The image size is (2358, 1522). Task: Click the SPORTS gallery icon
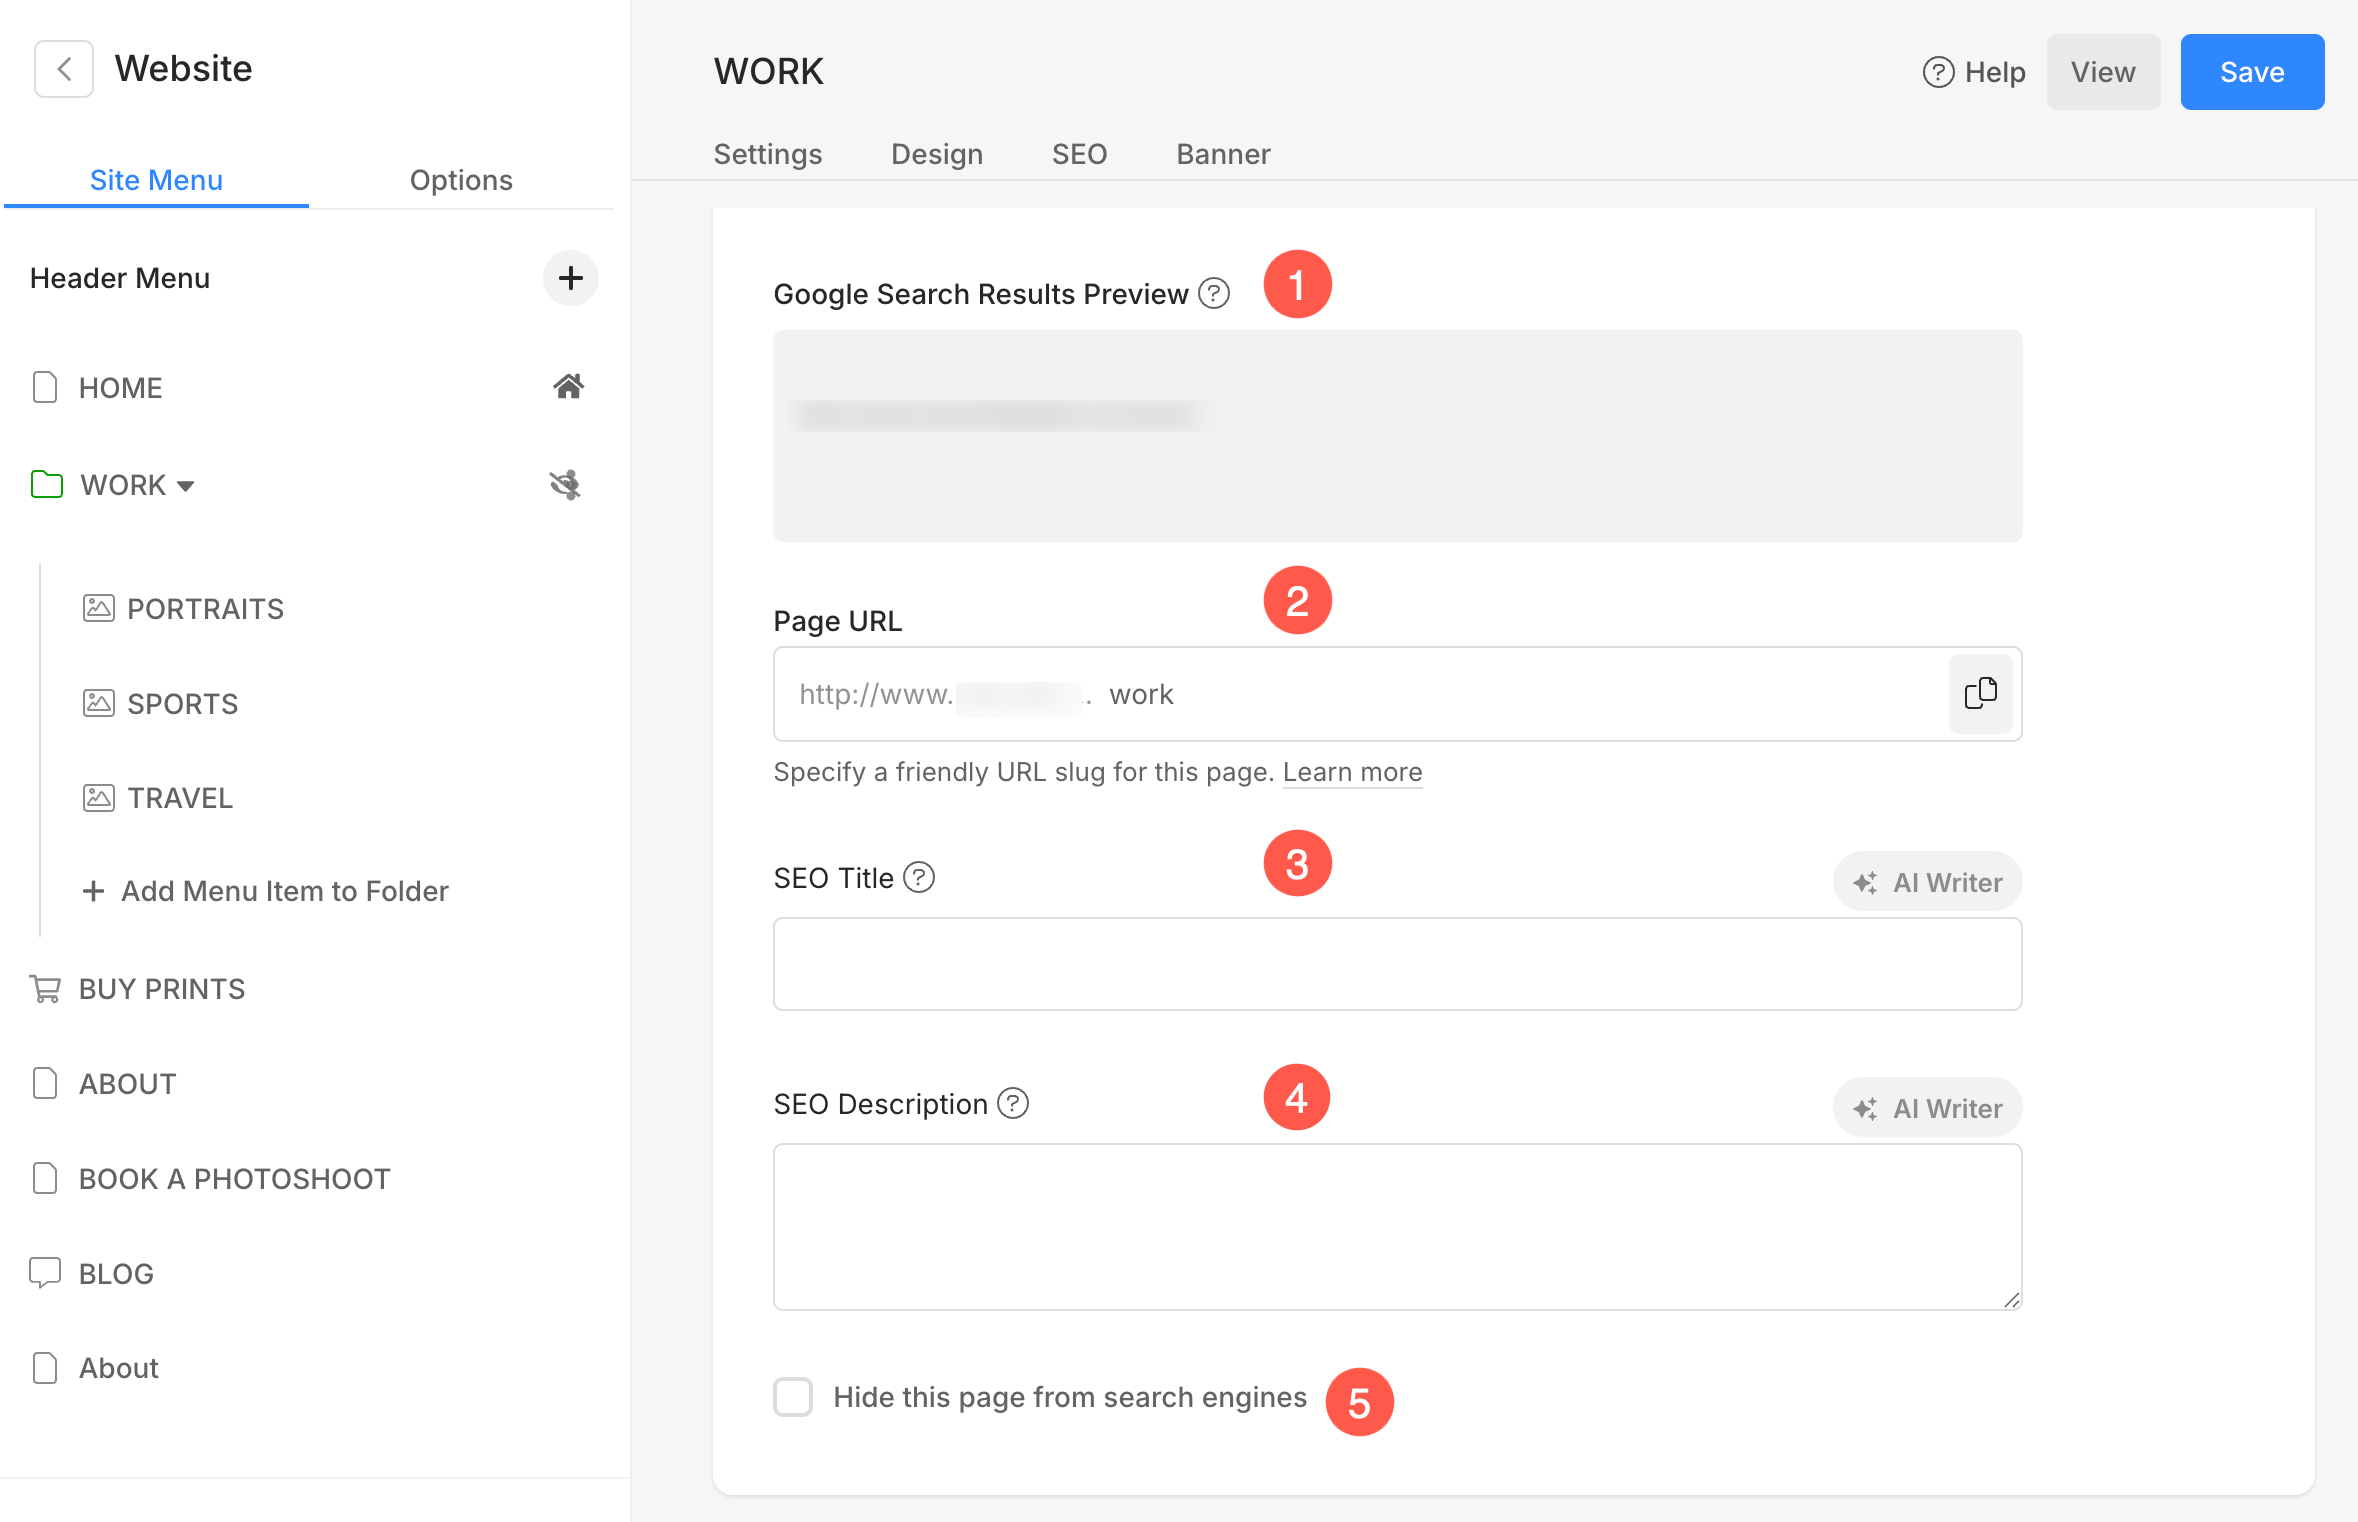tap(98, 703)
